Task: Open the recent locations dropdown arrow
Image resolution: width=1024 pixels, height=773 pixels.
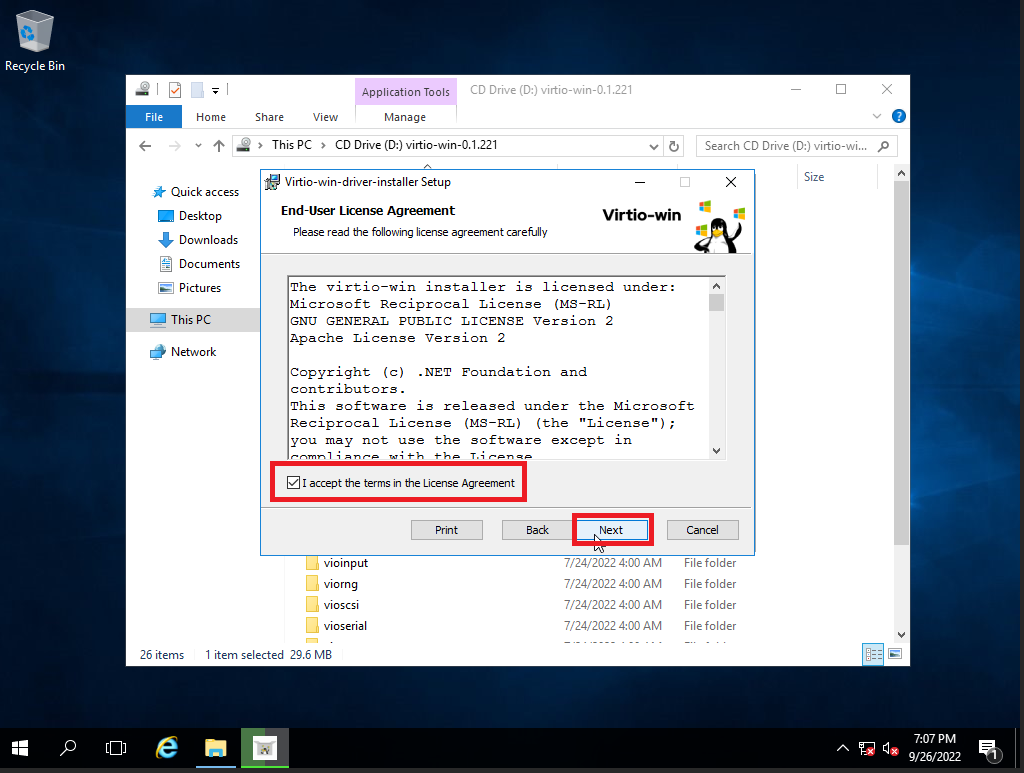Action: coord(198,146)
